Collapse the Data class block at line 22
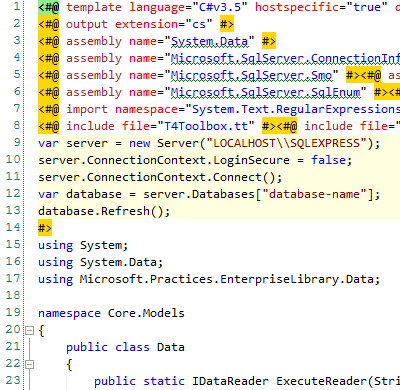 click(30, 364)
